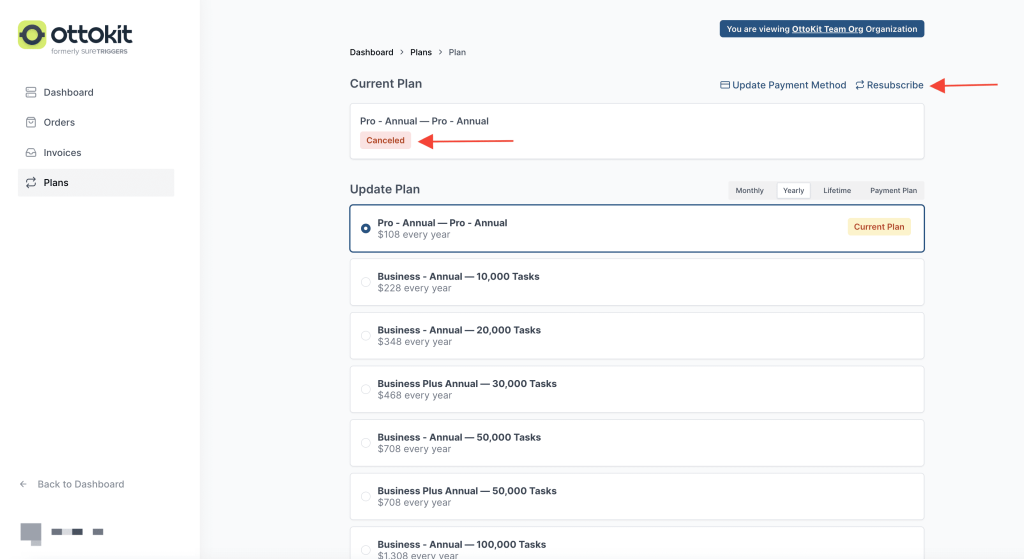The height and width of the screenshot is (559, 1024).
Task: Switch to the Lifetime plans tab
Action: [837, 190]
